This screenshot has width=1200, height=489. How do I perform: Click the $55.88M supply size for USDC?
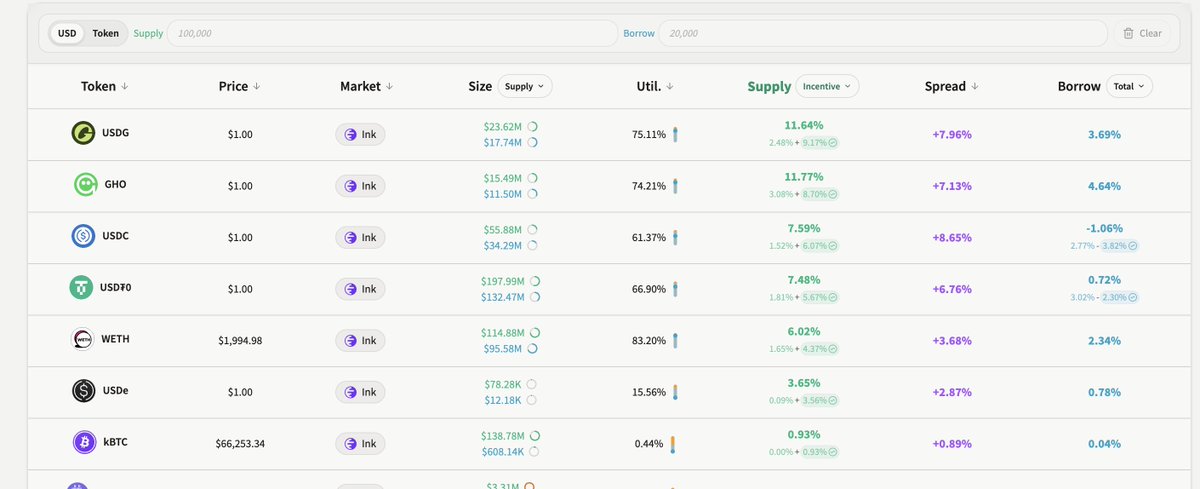(503, 229)
